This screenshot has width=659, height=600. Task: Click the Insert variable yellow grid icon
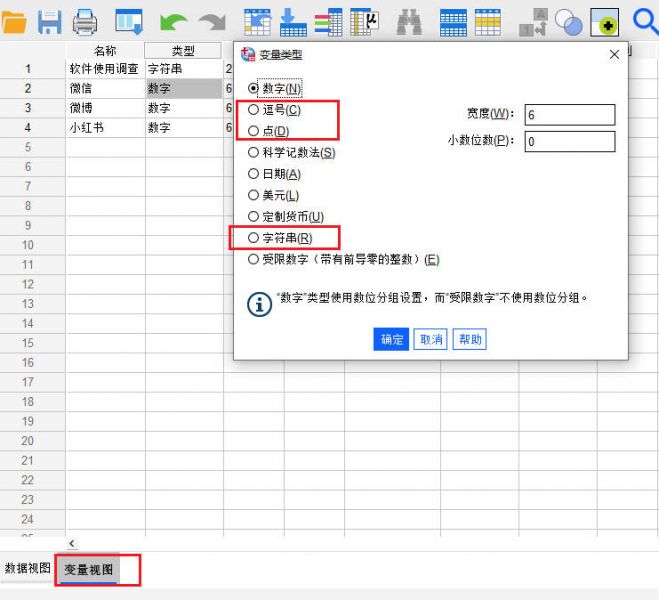tap(488, 23)
